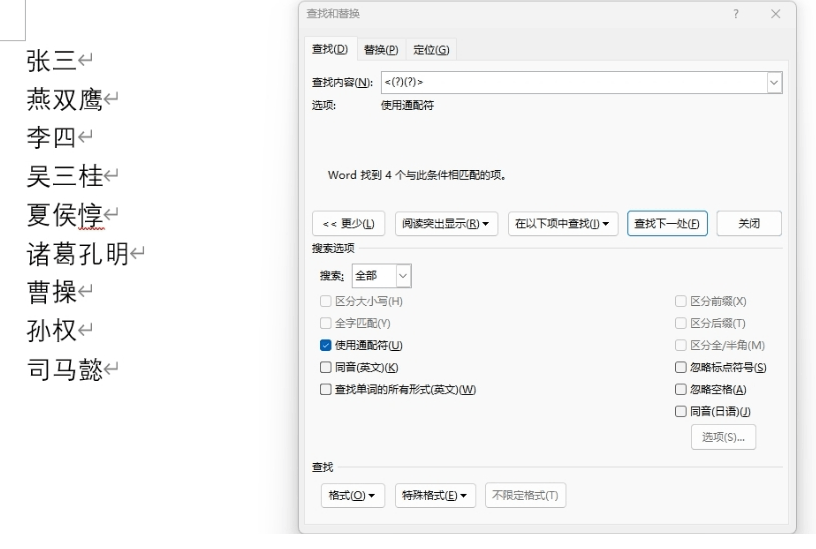The height and width of the screenshot is (549, 816).
Task: Toggle the 全字匹配(Y) checkbox
Action: tap(326, 323)
